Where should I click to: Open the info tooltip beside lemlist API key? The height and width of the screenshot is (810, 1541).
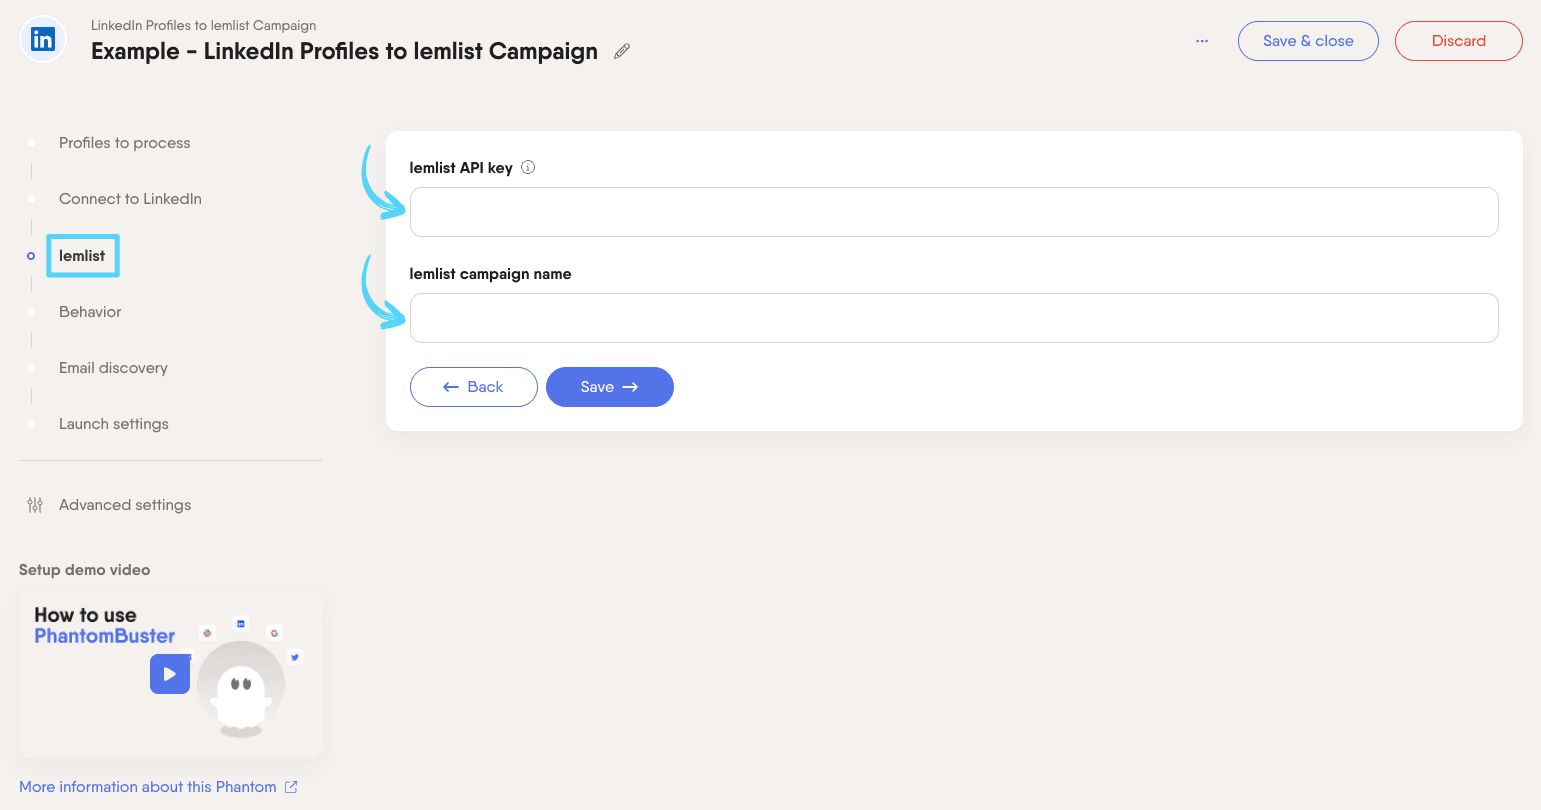[x=527, y=167]
